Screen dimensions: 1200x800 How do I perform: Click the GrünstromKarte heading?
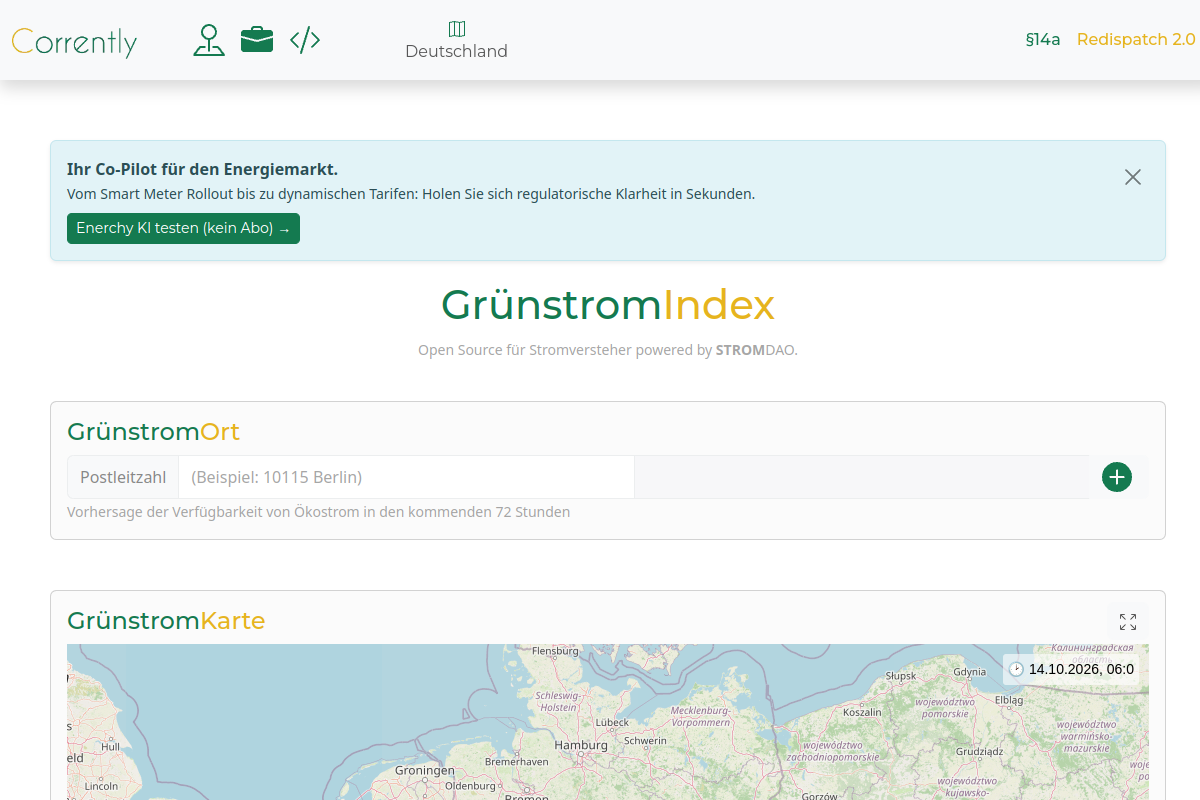pyautogui.click(x=166, y=621)
